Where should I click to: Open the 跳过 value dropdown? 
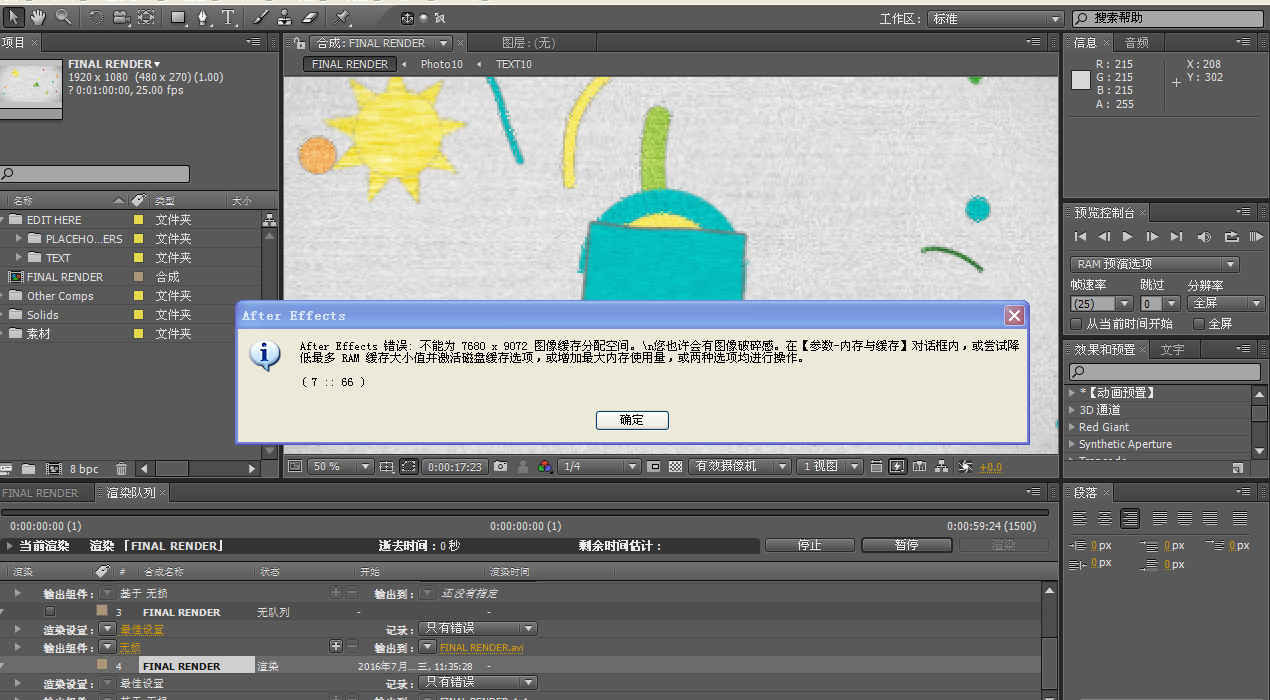(1159, 303)
